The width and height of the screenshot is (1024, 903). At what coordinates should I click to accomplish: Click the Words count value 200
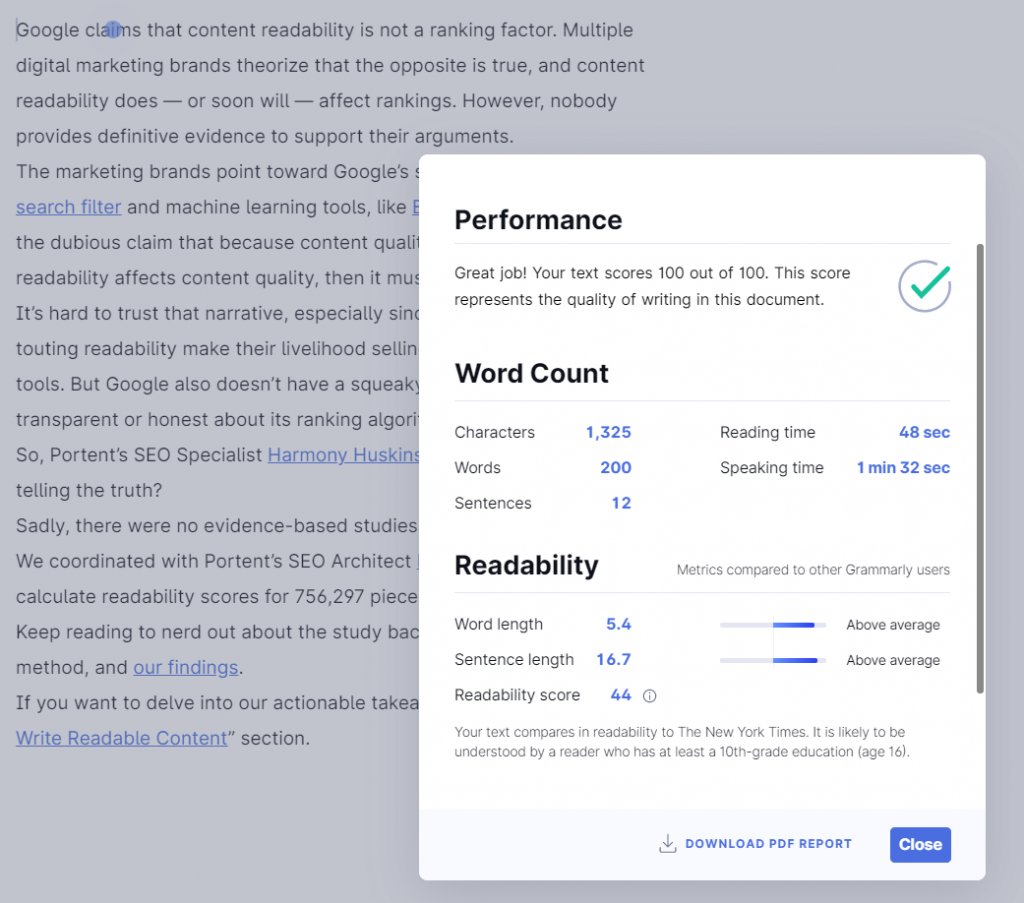point(616,467)
